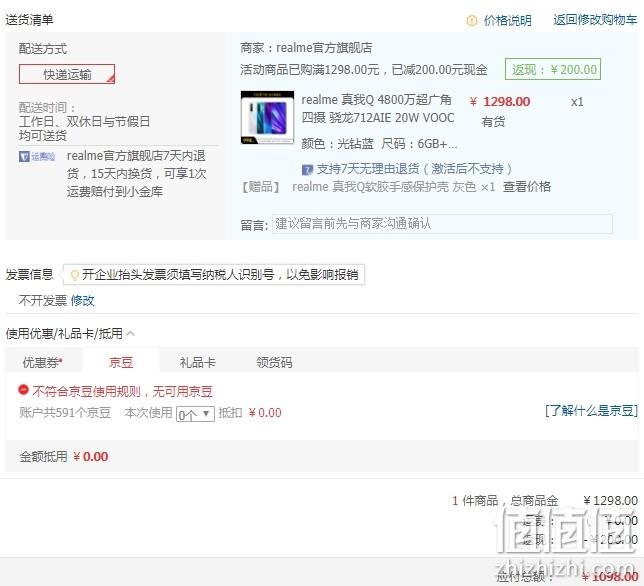Click 账户共591个京豆 text

pos(65,412)
